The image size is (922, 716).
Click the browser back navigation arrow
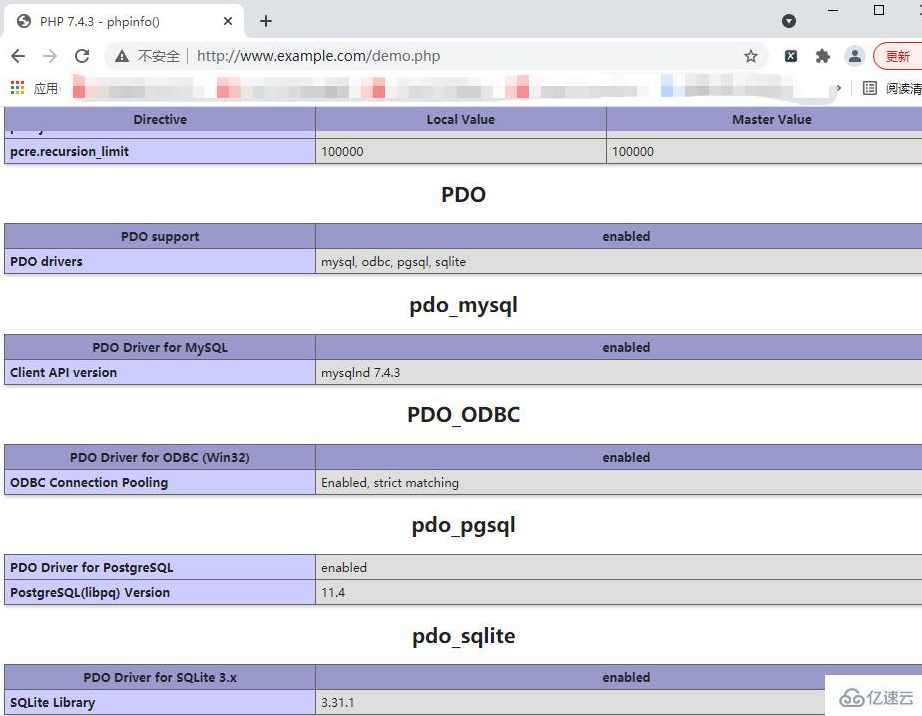click(x=18, y=56)
